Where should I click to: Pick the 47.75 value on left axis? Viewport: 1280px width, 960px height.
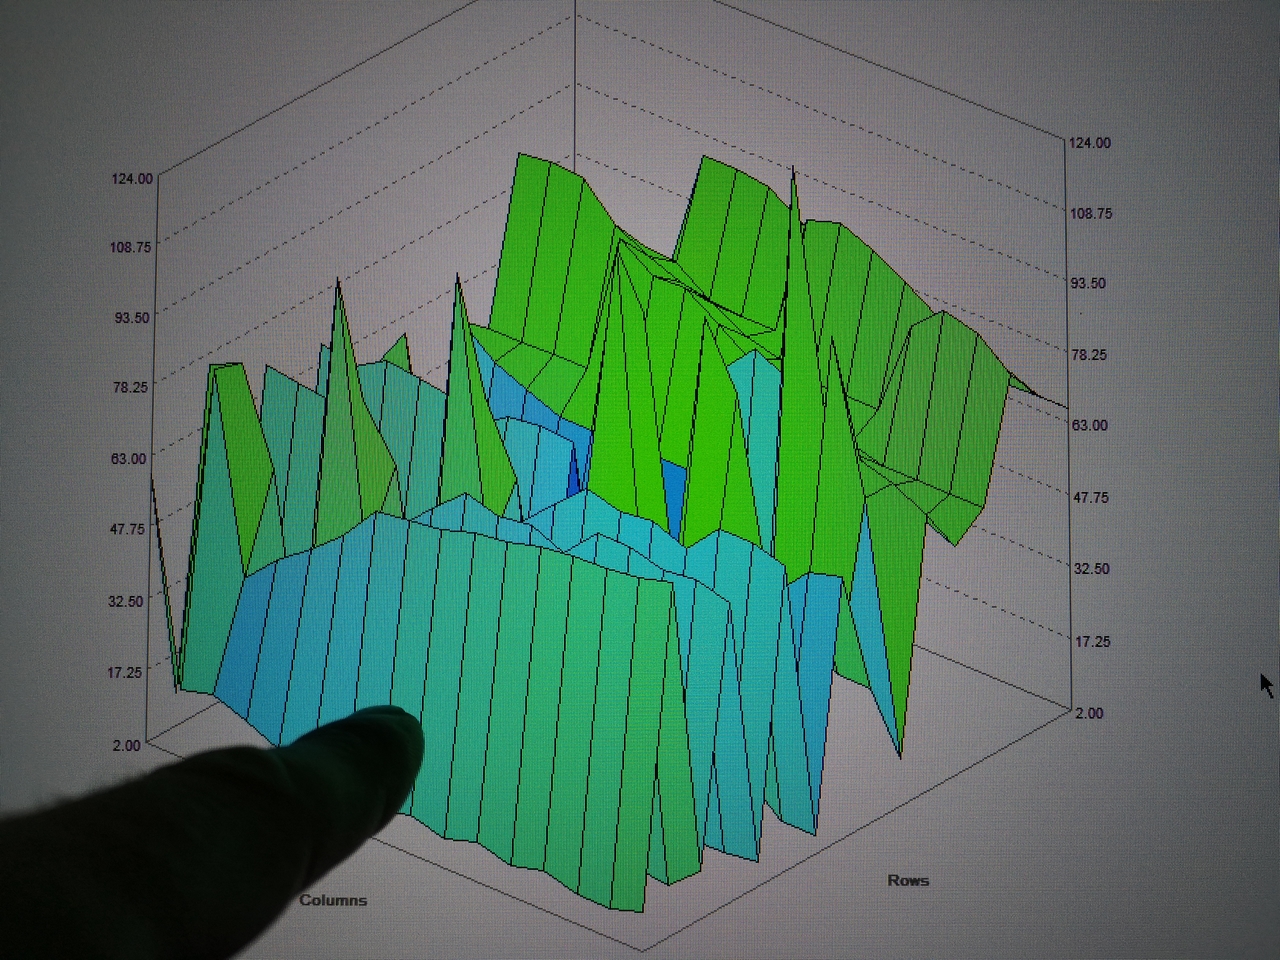(x=128, y=529)
